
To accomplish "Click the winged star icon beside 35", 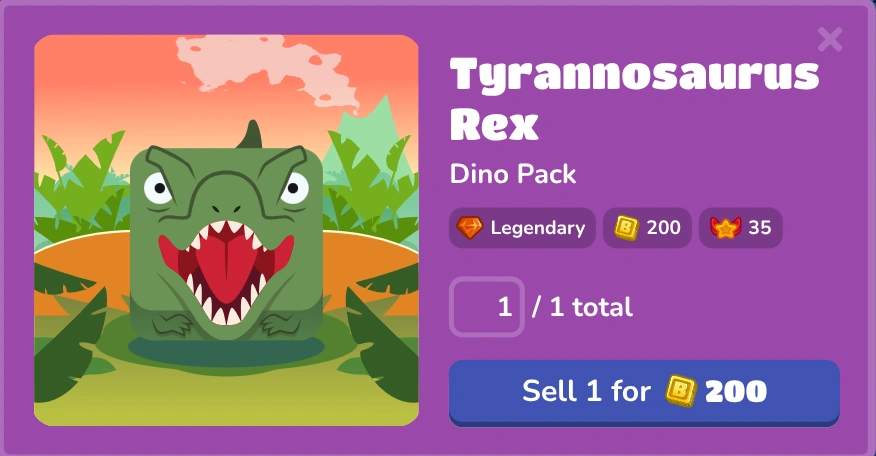I will coord(725,227).
